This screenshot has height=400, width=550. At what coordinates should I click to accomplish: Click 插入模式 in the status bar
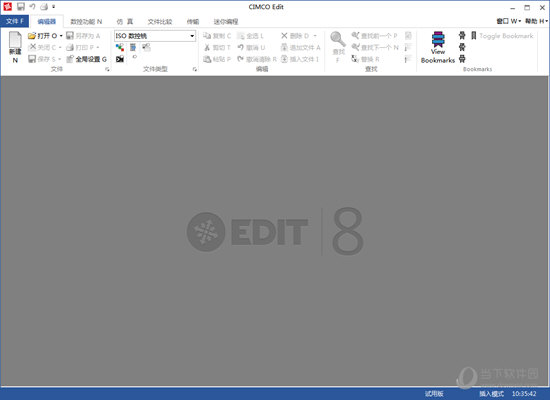(491, 394)
